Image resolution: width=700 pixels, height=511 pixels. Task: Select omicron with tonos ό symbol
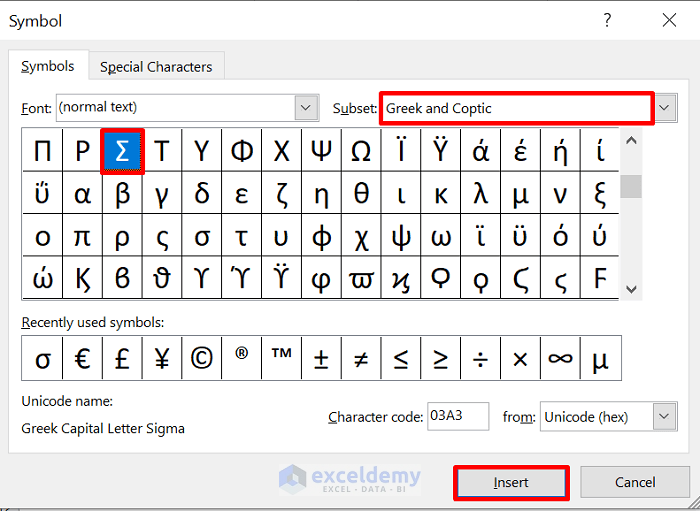560,236
